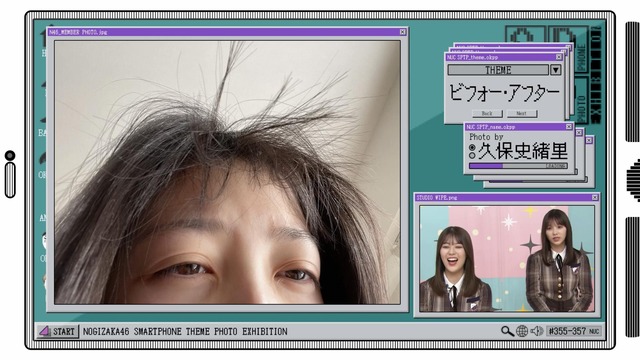Click the #355-357 episode indicator
This screenshot has height=360, width=640.
tap(567, 331)
